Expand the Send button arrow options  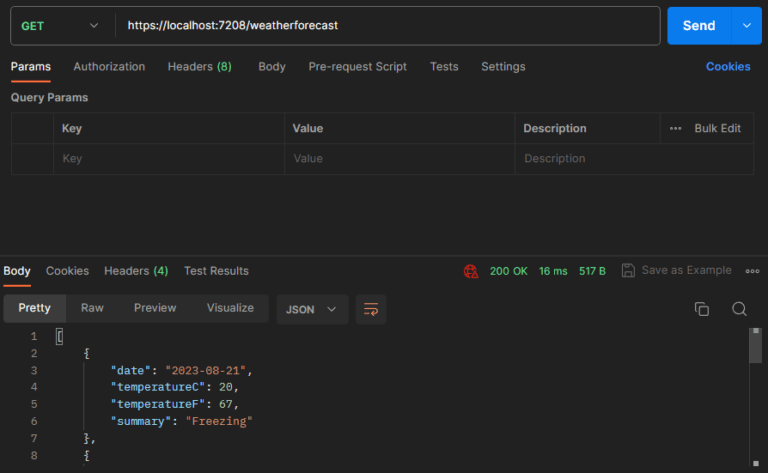[746, 25]
